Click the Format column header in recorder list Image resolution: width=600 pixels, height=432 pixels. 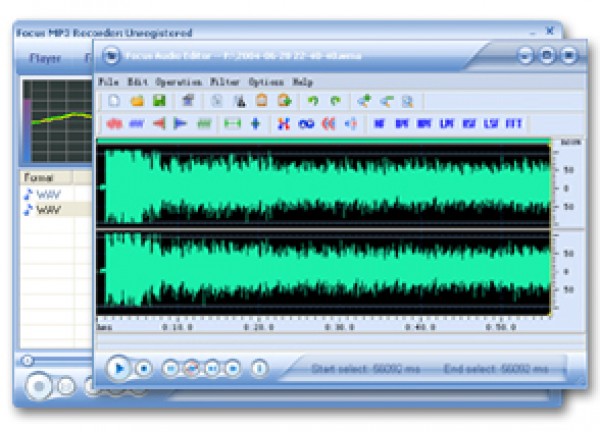pyautogui.click(x=46, y=178)
